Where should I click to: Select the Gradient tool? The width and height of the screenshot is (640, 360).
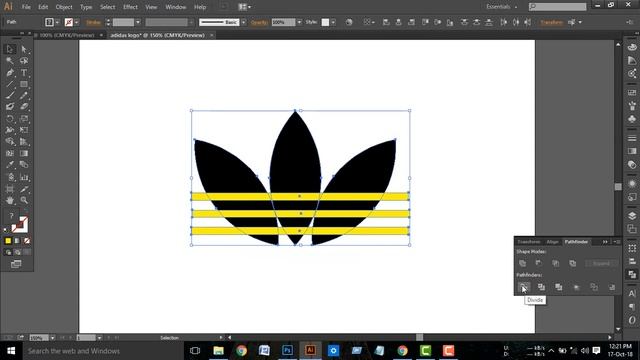tap(24, 153)
